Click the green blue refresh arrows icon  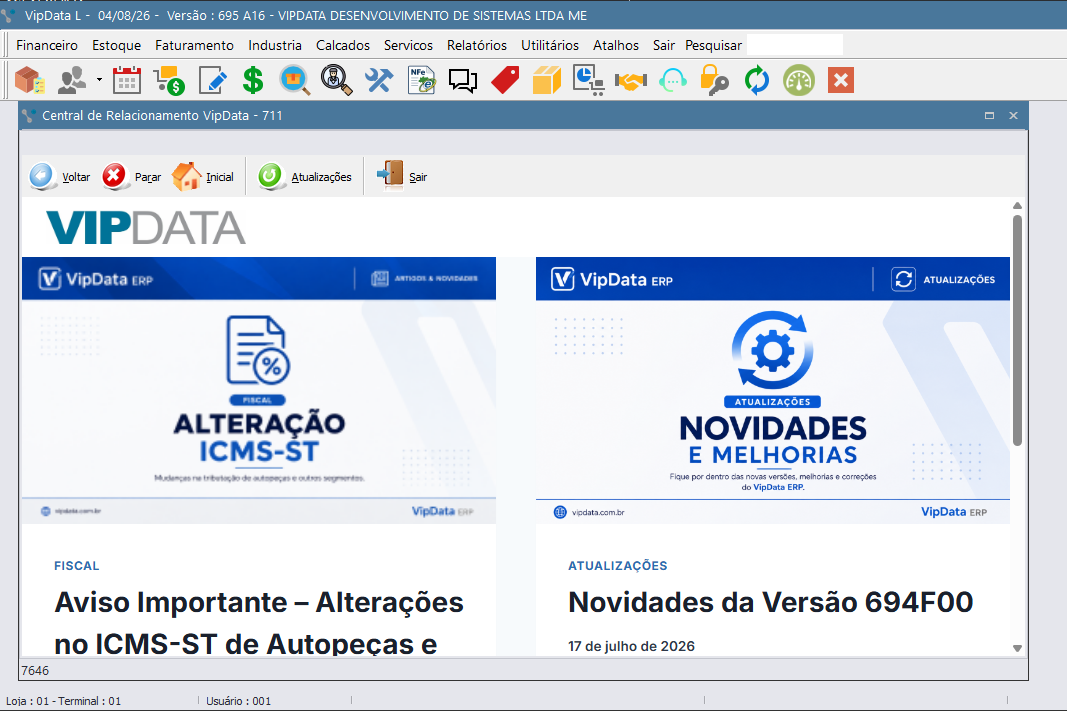[x=757, y=80]
